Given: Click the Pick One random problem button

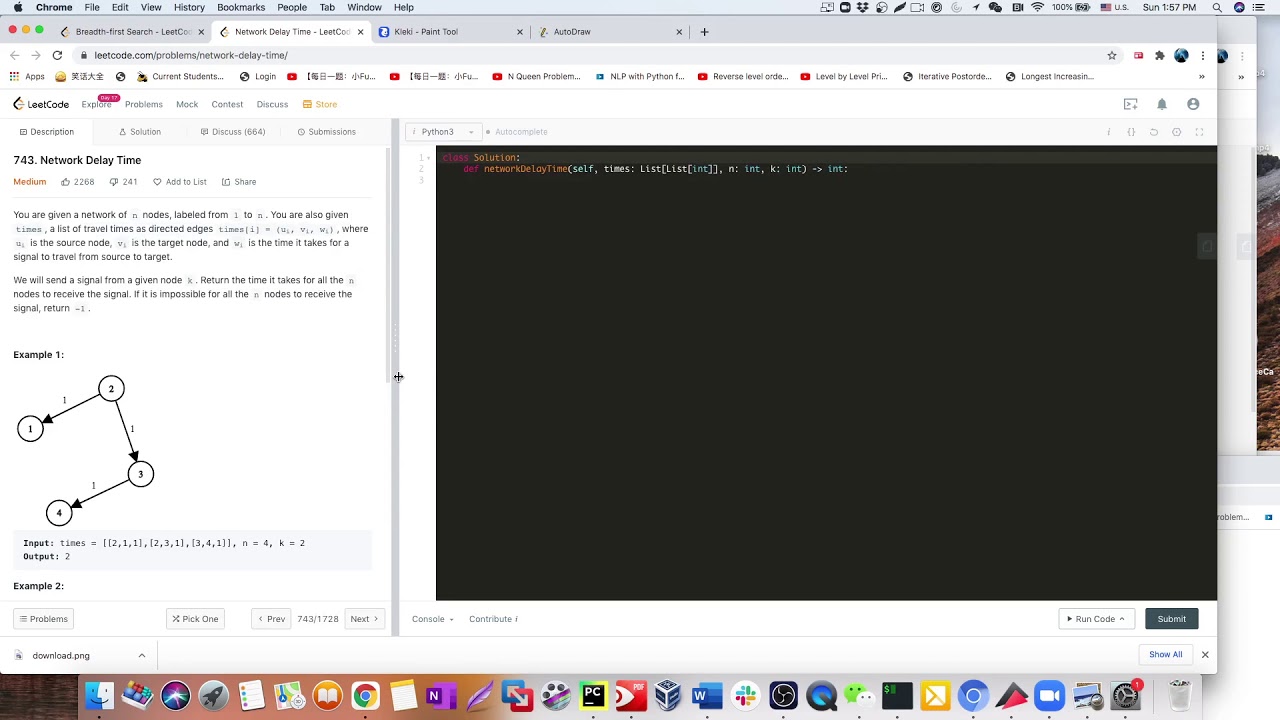Looking at the screenshot, I should (195, 619).
